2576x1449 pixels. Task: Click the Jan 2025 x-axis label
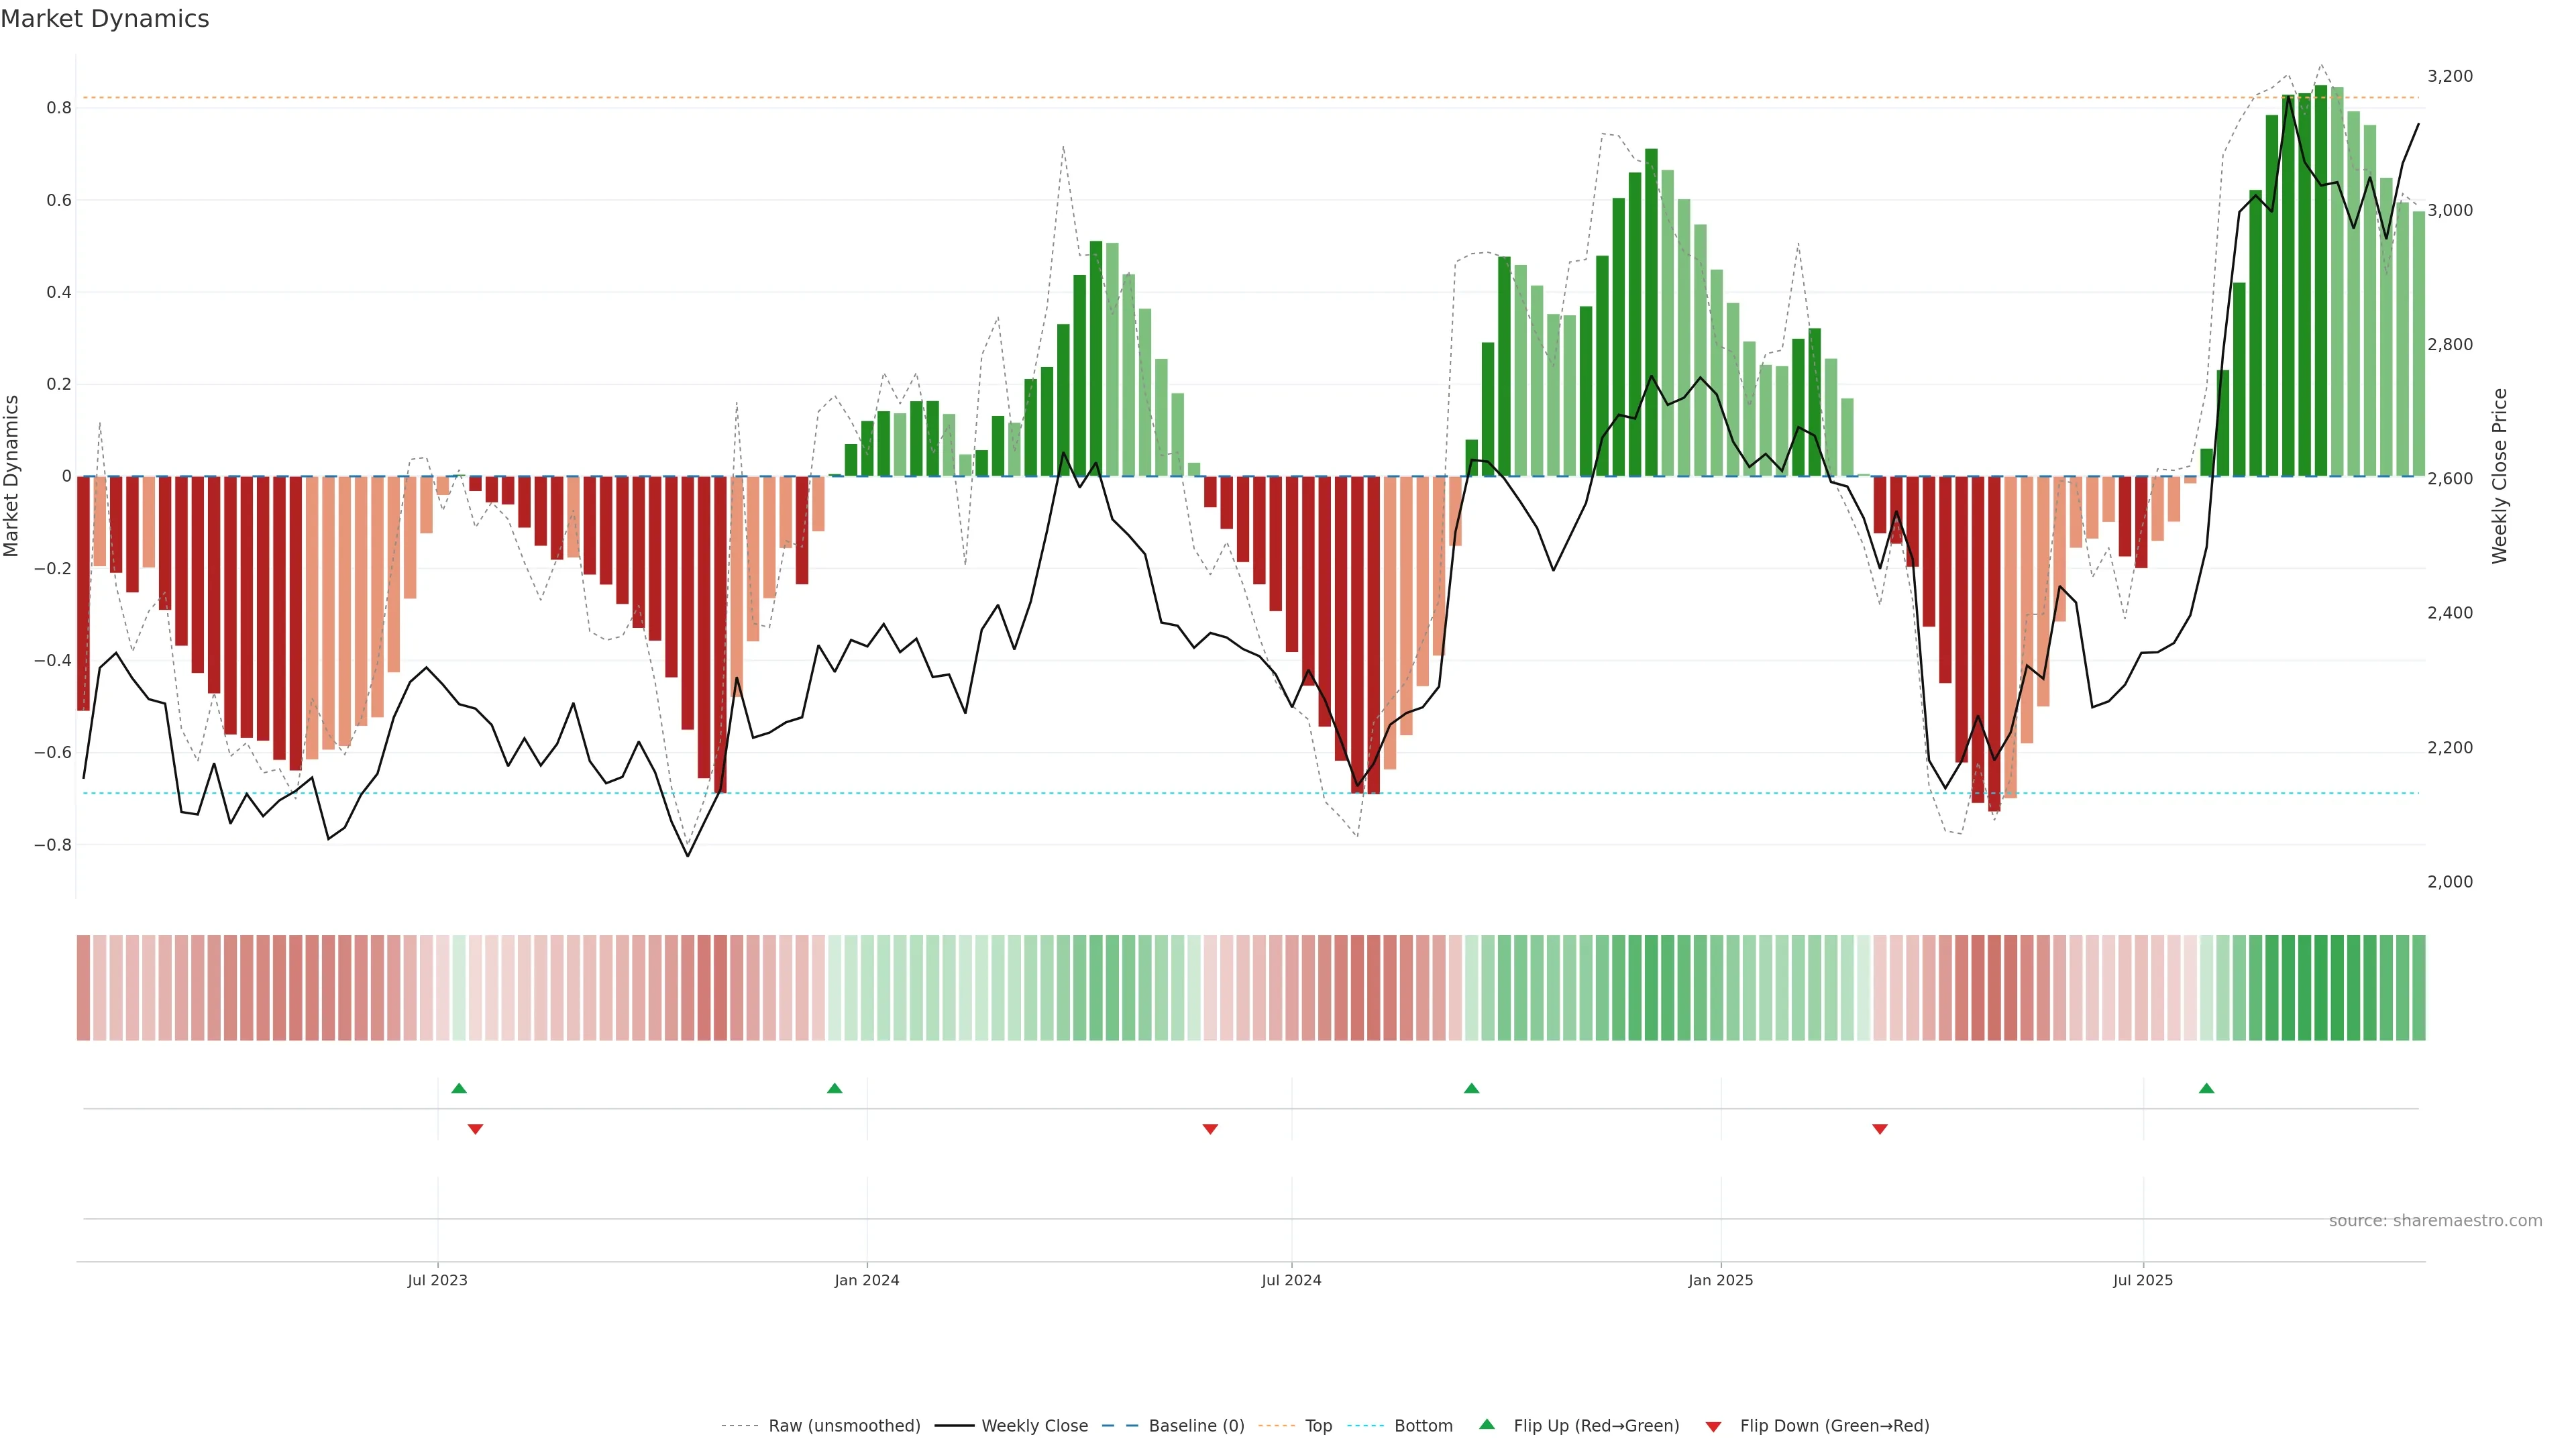click(1720, 1280)
